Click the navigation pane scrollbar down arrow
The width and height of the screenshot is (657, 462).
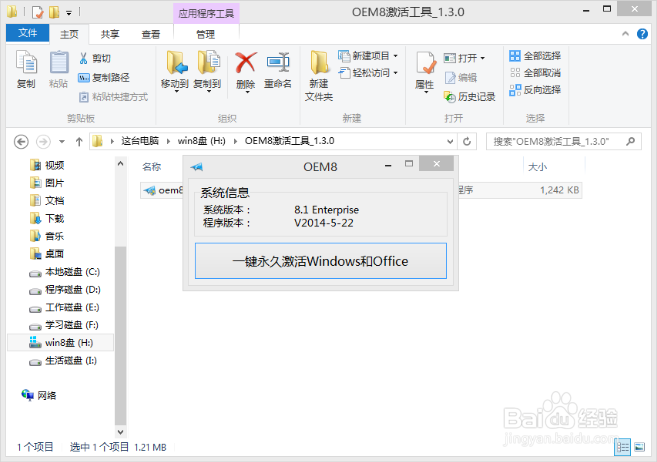click(121, 432)
